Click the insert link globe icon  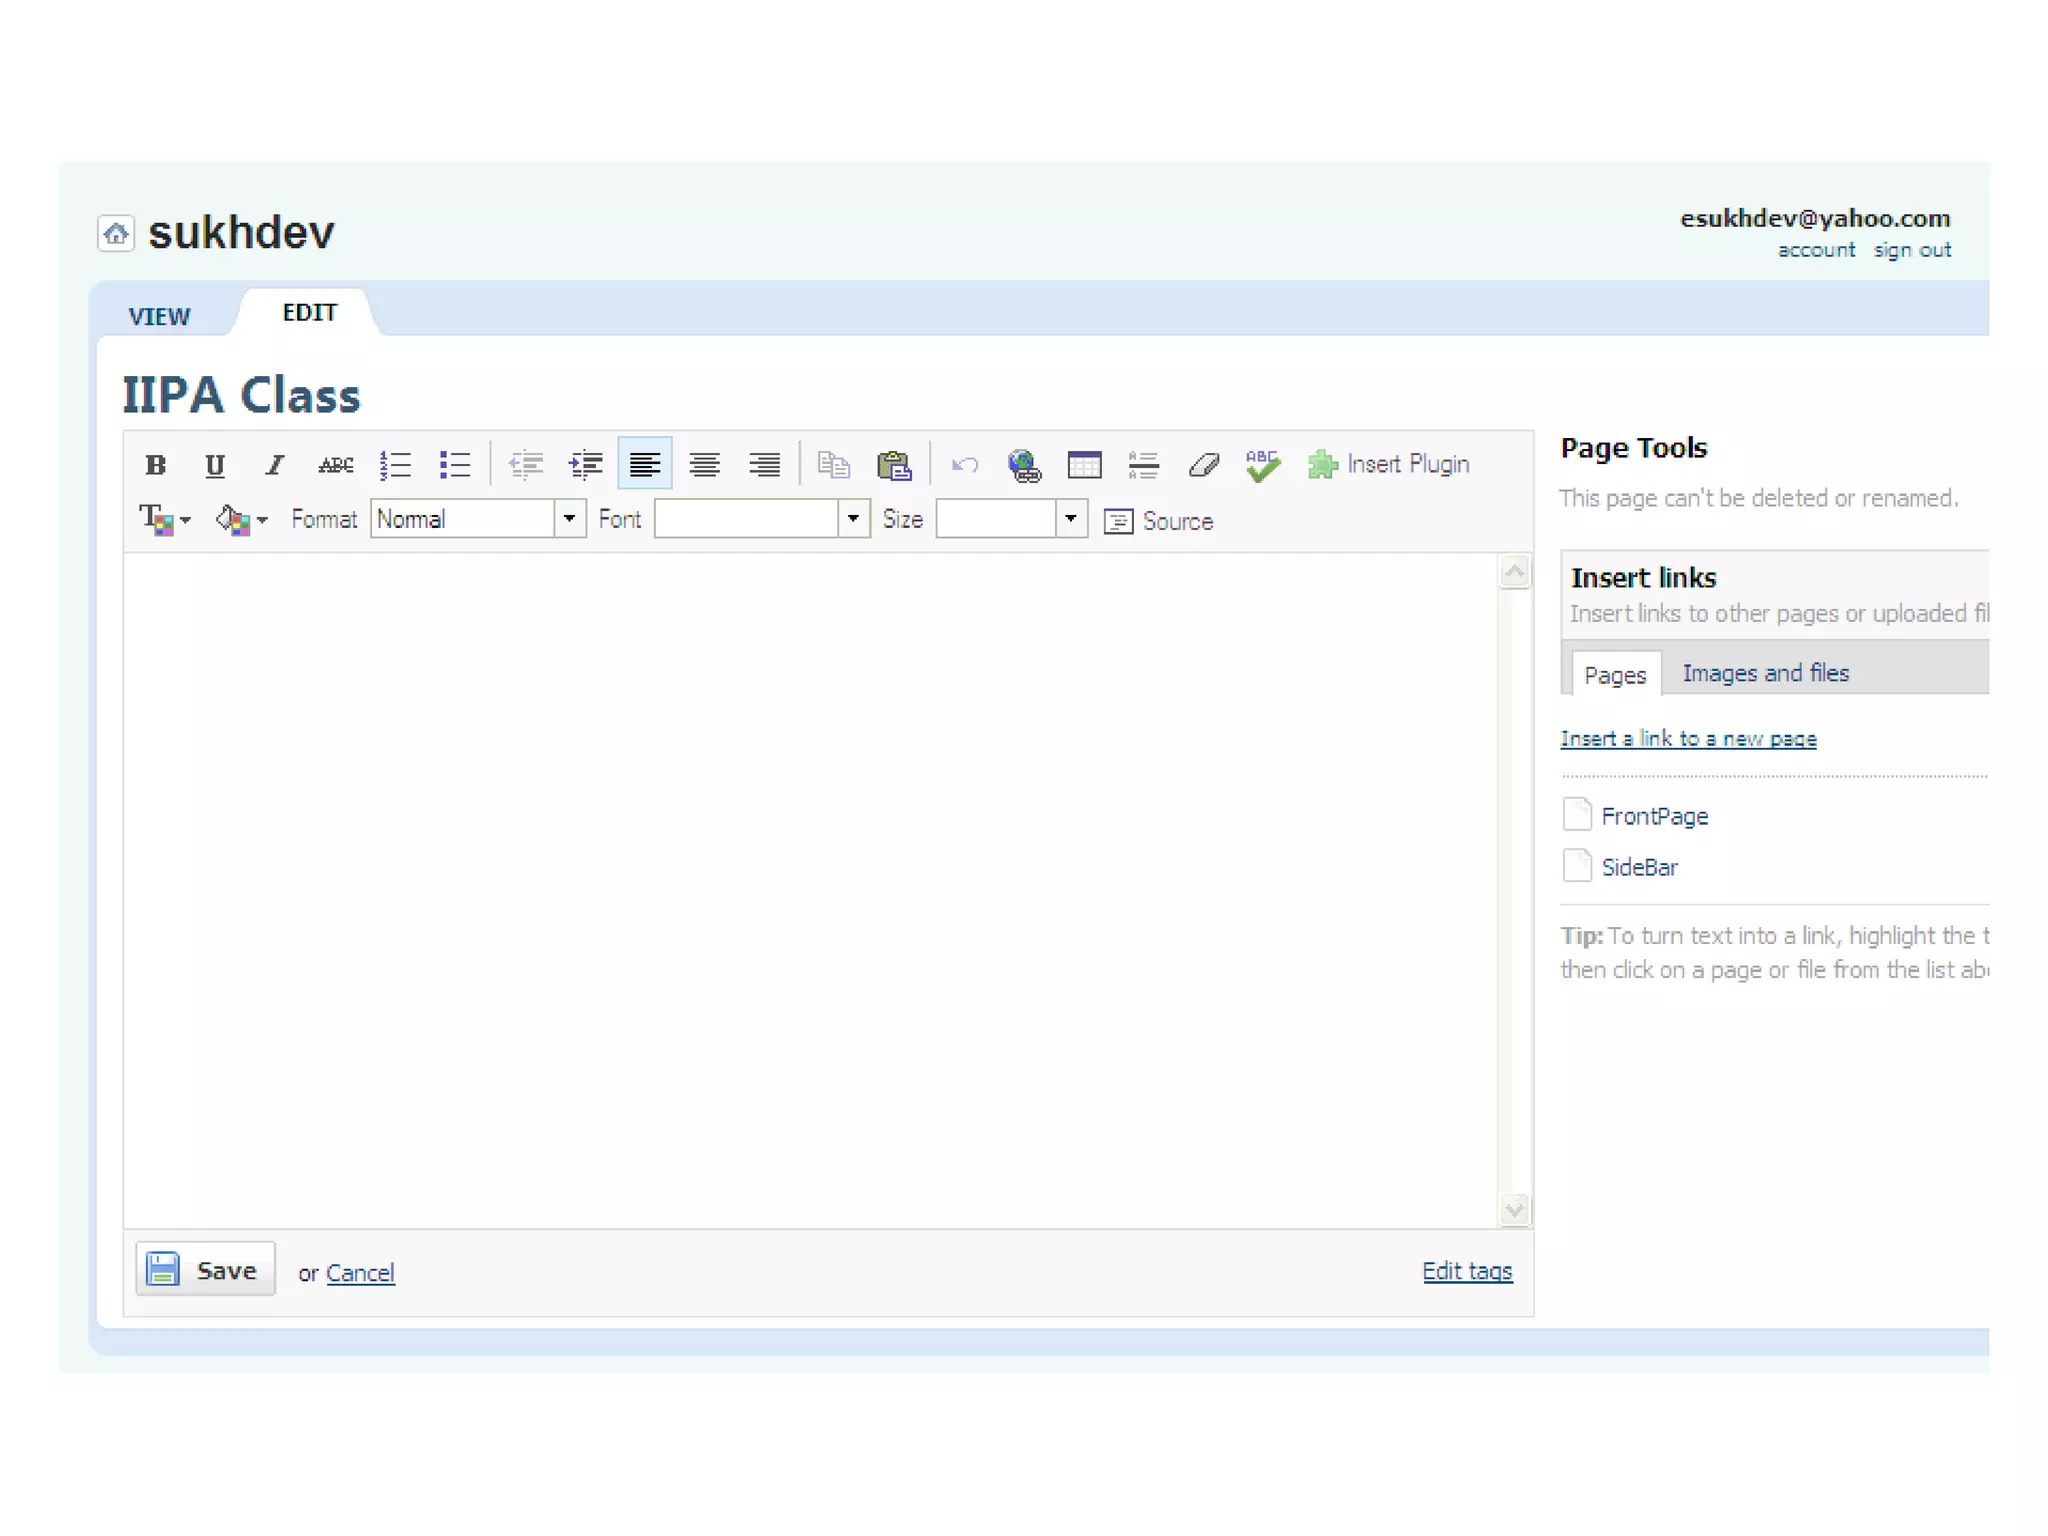click(x=1024, y=465)
